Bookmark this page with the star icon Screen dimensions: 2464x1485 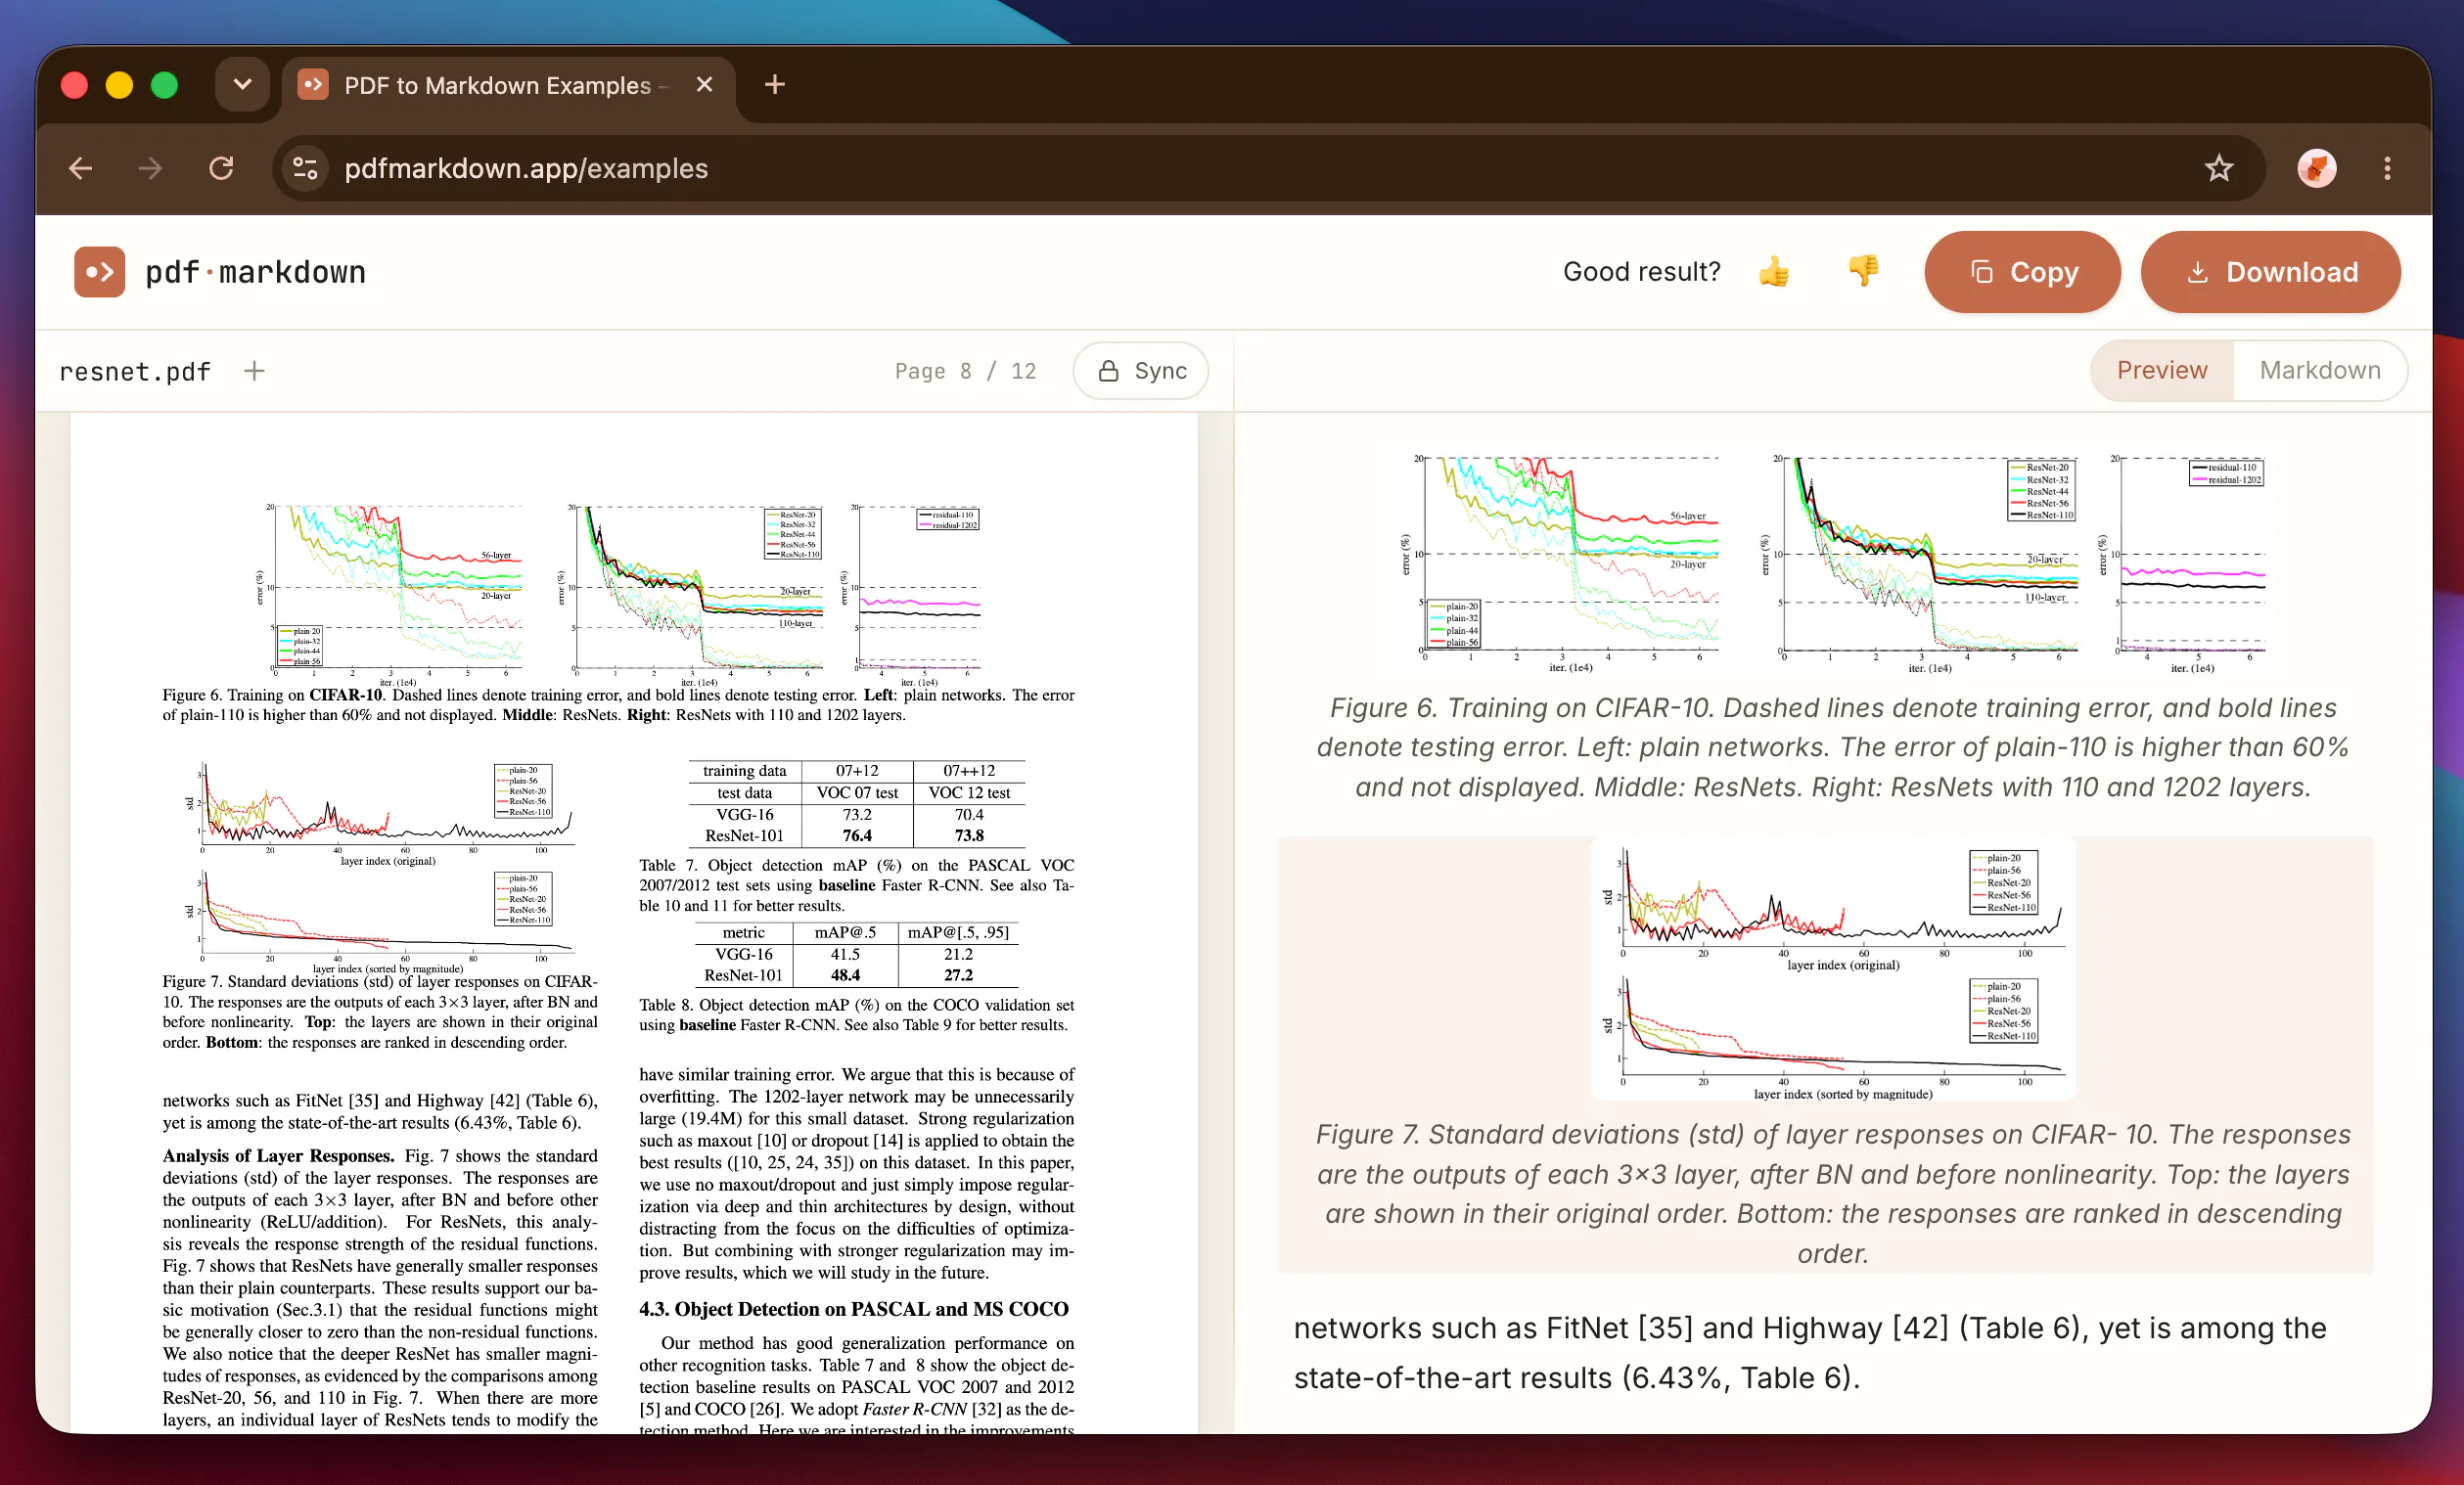pyautogui.click(x=2218, y=168)
